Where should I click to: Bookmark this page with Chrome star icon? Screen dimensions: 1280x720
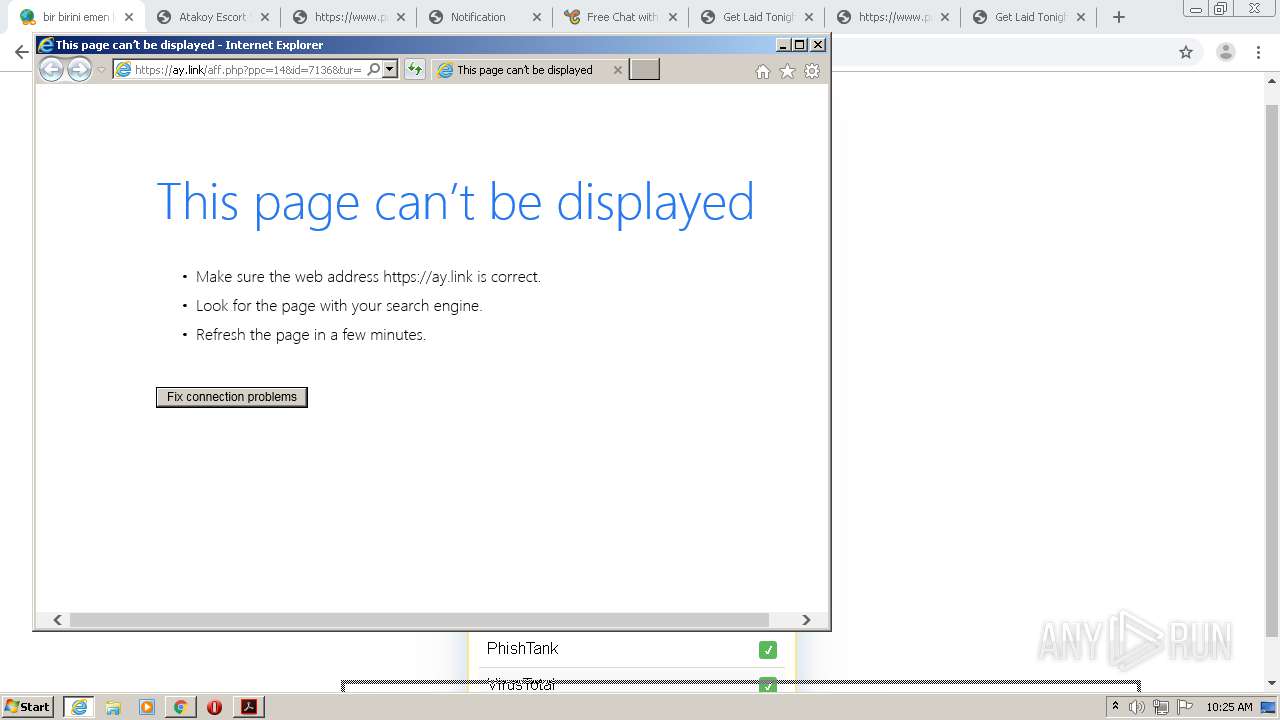pos(1186,52)
